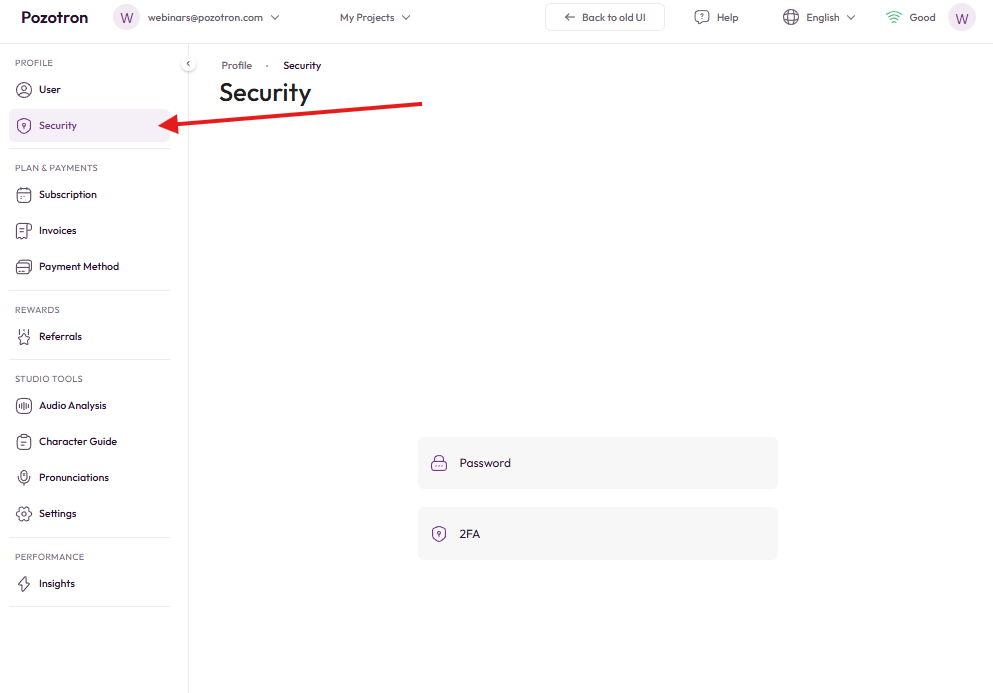Click the Insights lightning bolt icon
The width and height of the screenshot is (993, 693).
coord(24,584)
